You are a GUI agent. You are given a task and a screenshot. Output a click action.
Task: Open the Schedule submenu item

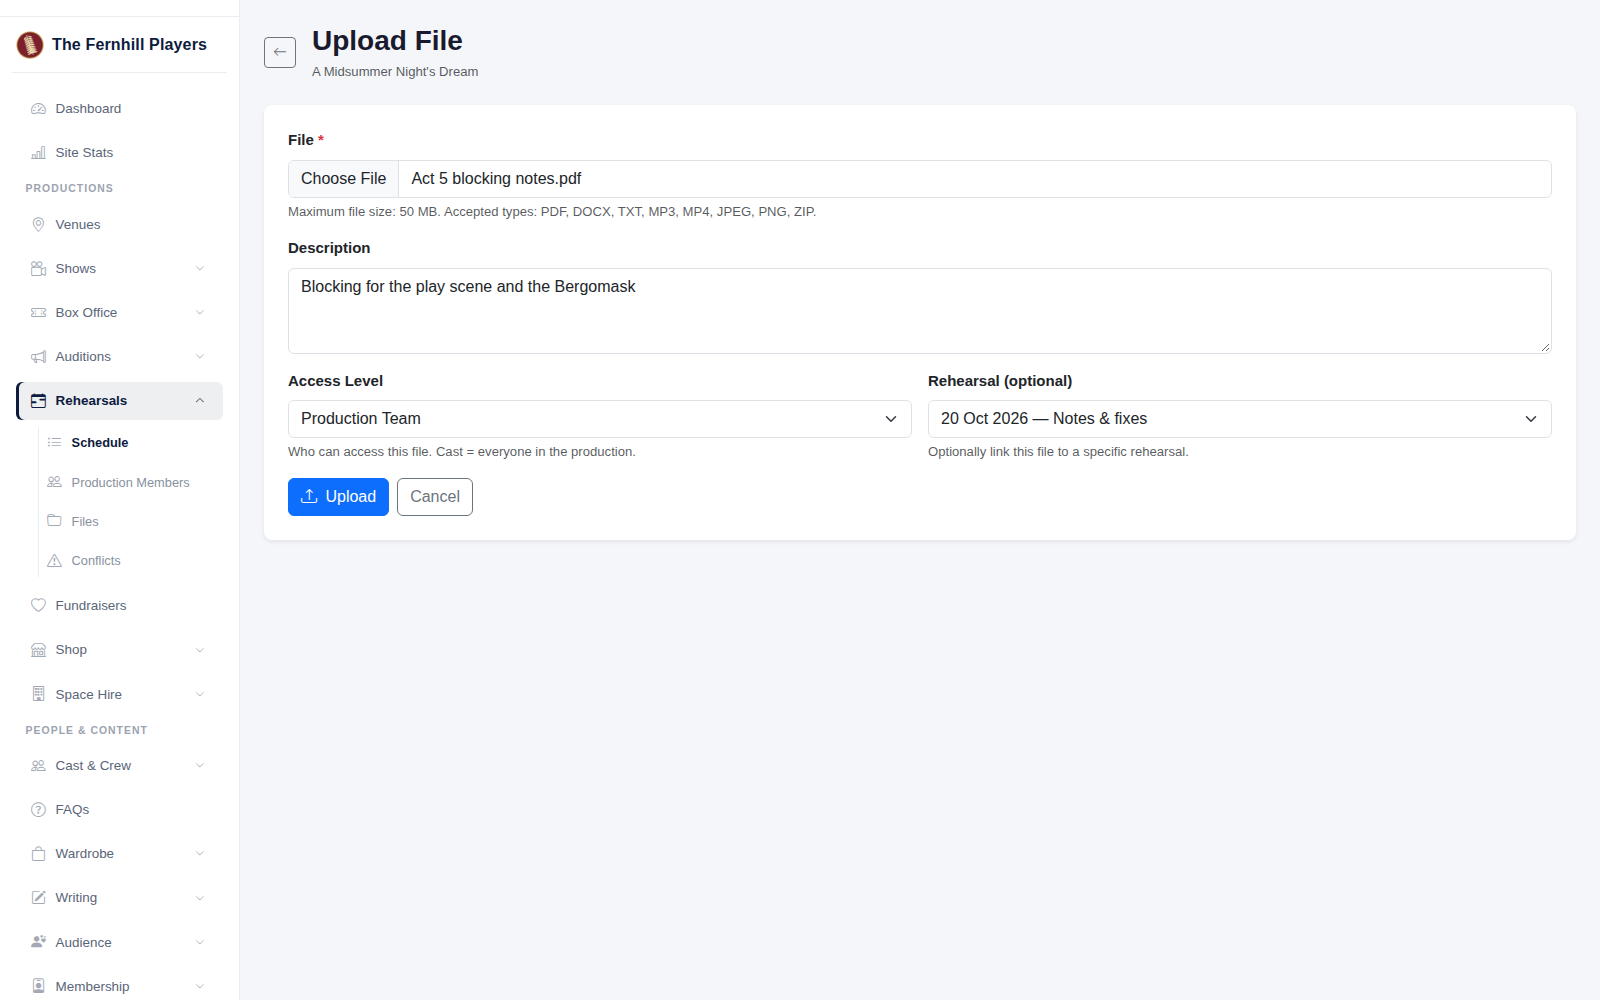[x=130, y=443]
